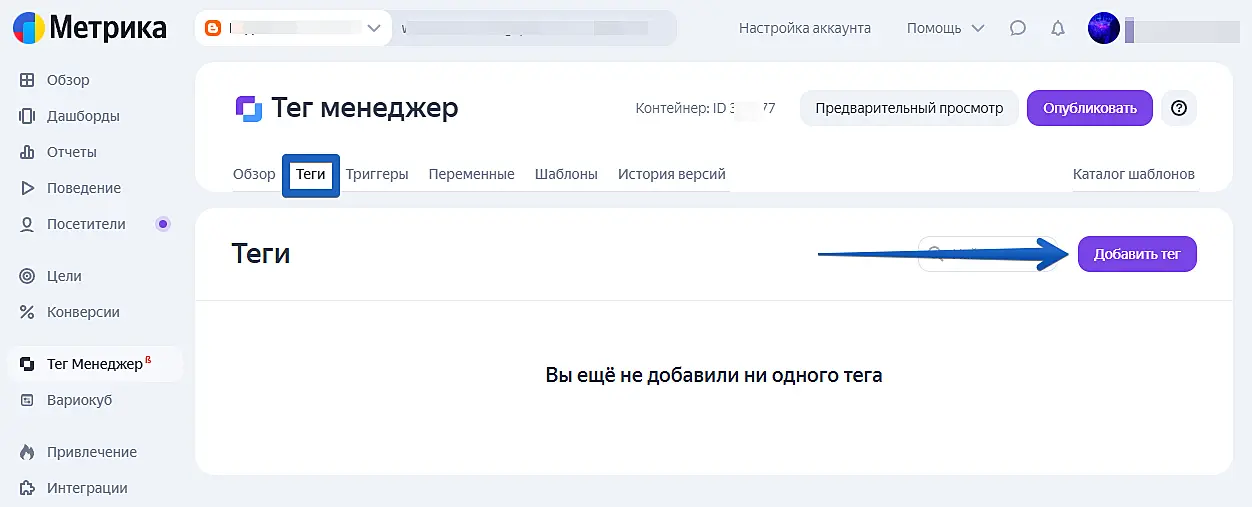
Task: Click the Вы ещё не добавили message
Action: pyautogui.click(x=714, y=376)
